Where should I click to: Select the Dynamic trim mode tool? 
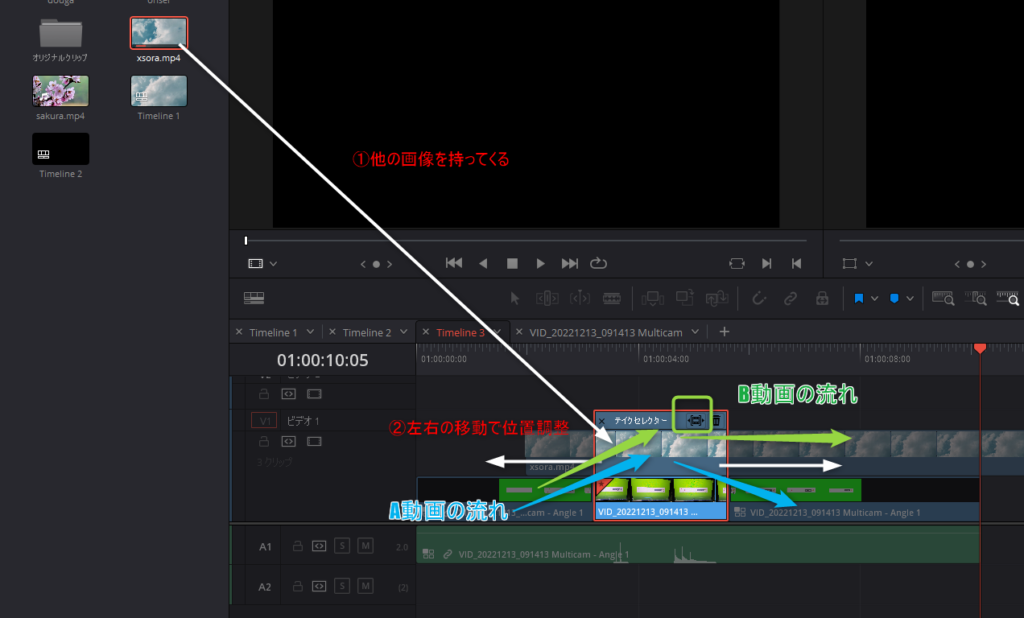(579, 299)
